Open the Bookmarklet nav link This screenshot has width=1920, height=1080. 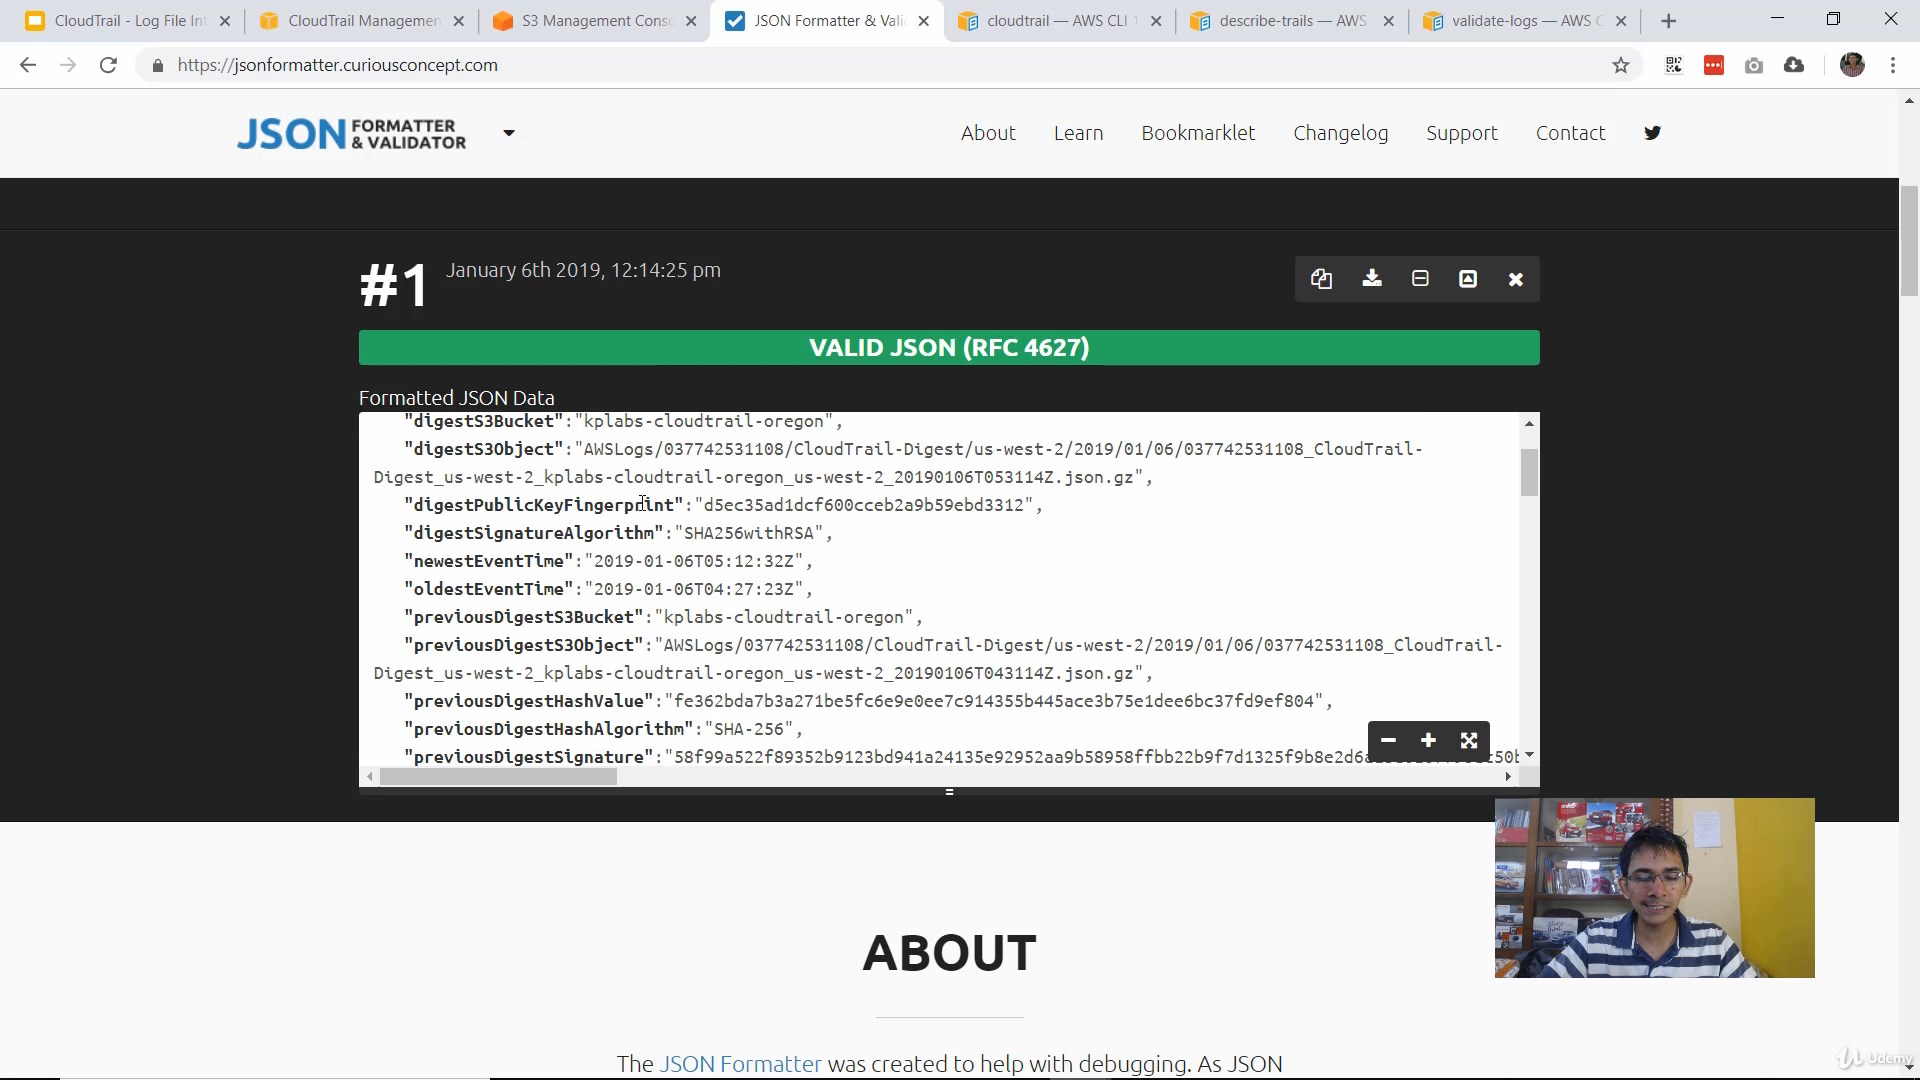coord(1198,133)
